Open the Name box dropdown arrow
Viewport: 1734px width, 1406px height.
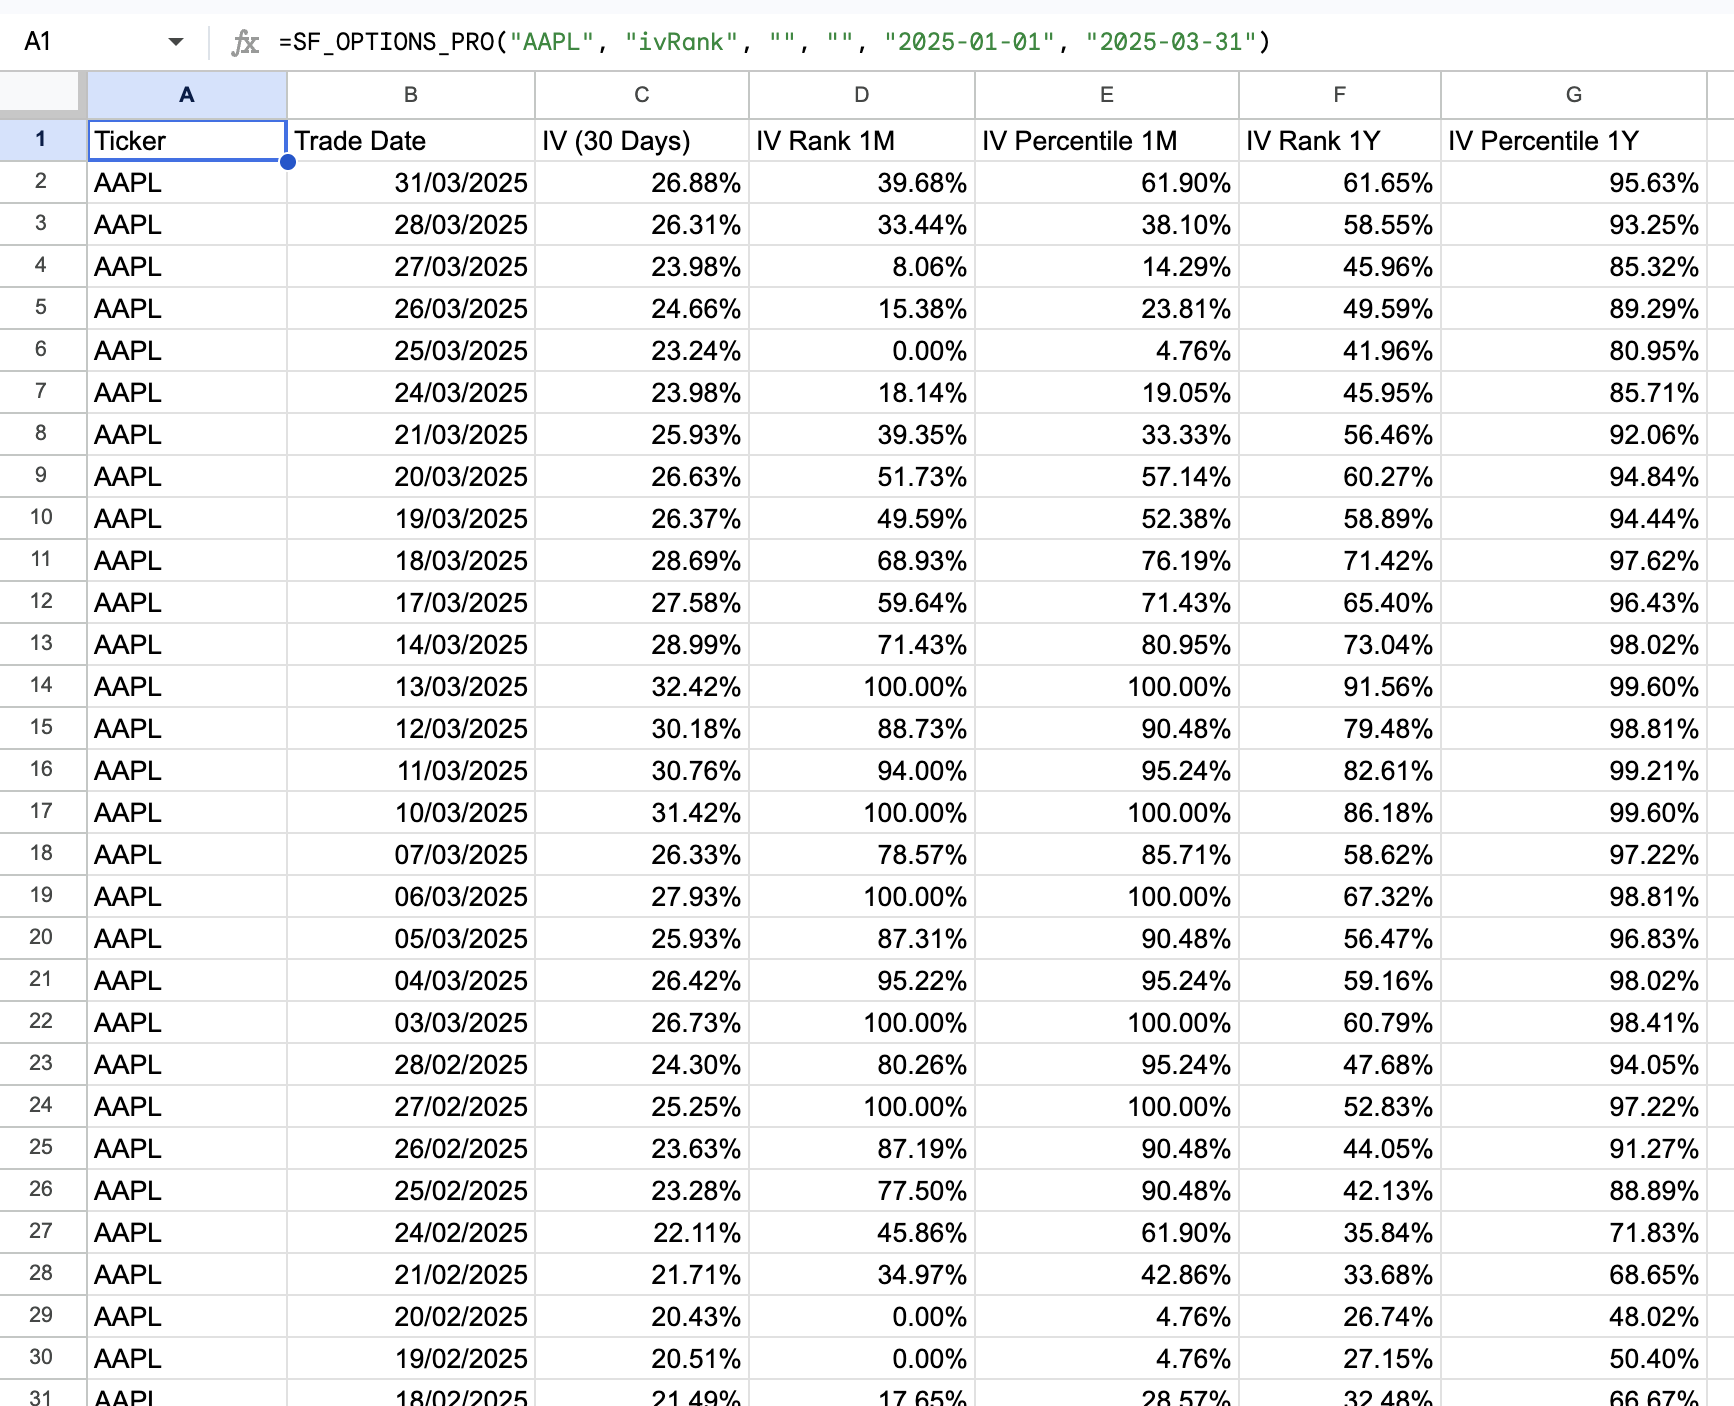click(176, 42)
